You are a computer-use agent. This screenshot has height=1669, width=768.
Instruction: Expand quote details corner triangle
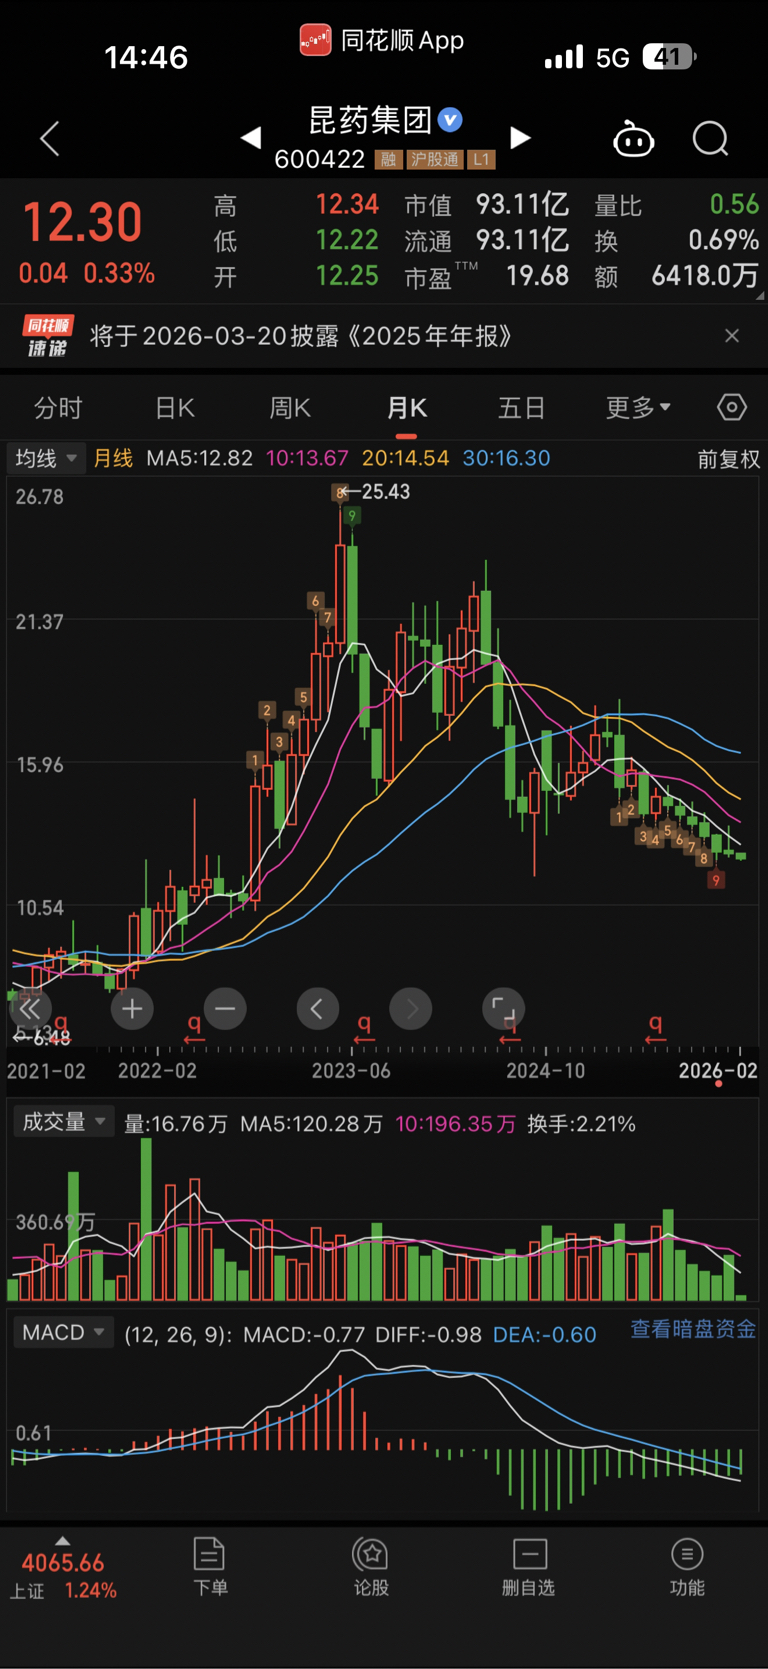760,296
